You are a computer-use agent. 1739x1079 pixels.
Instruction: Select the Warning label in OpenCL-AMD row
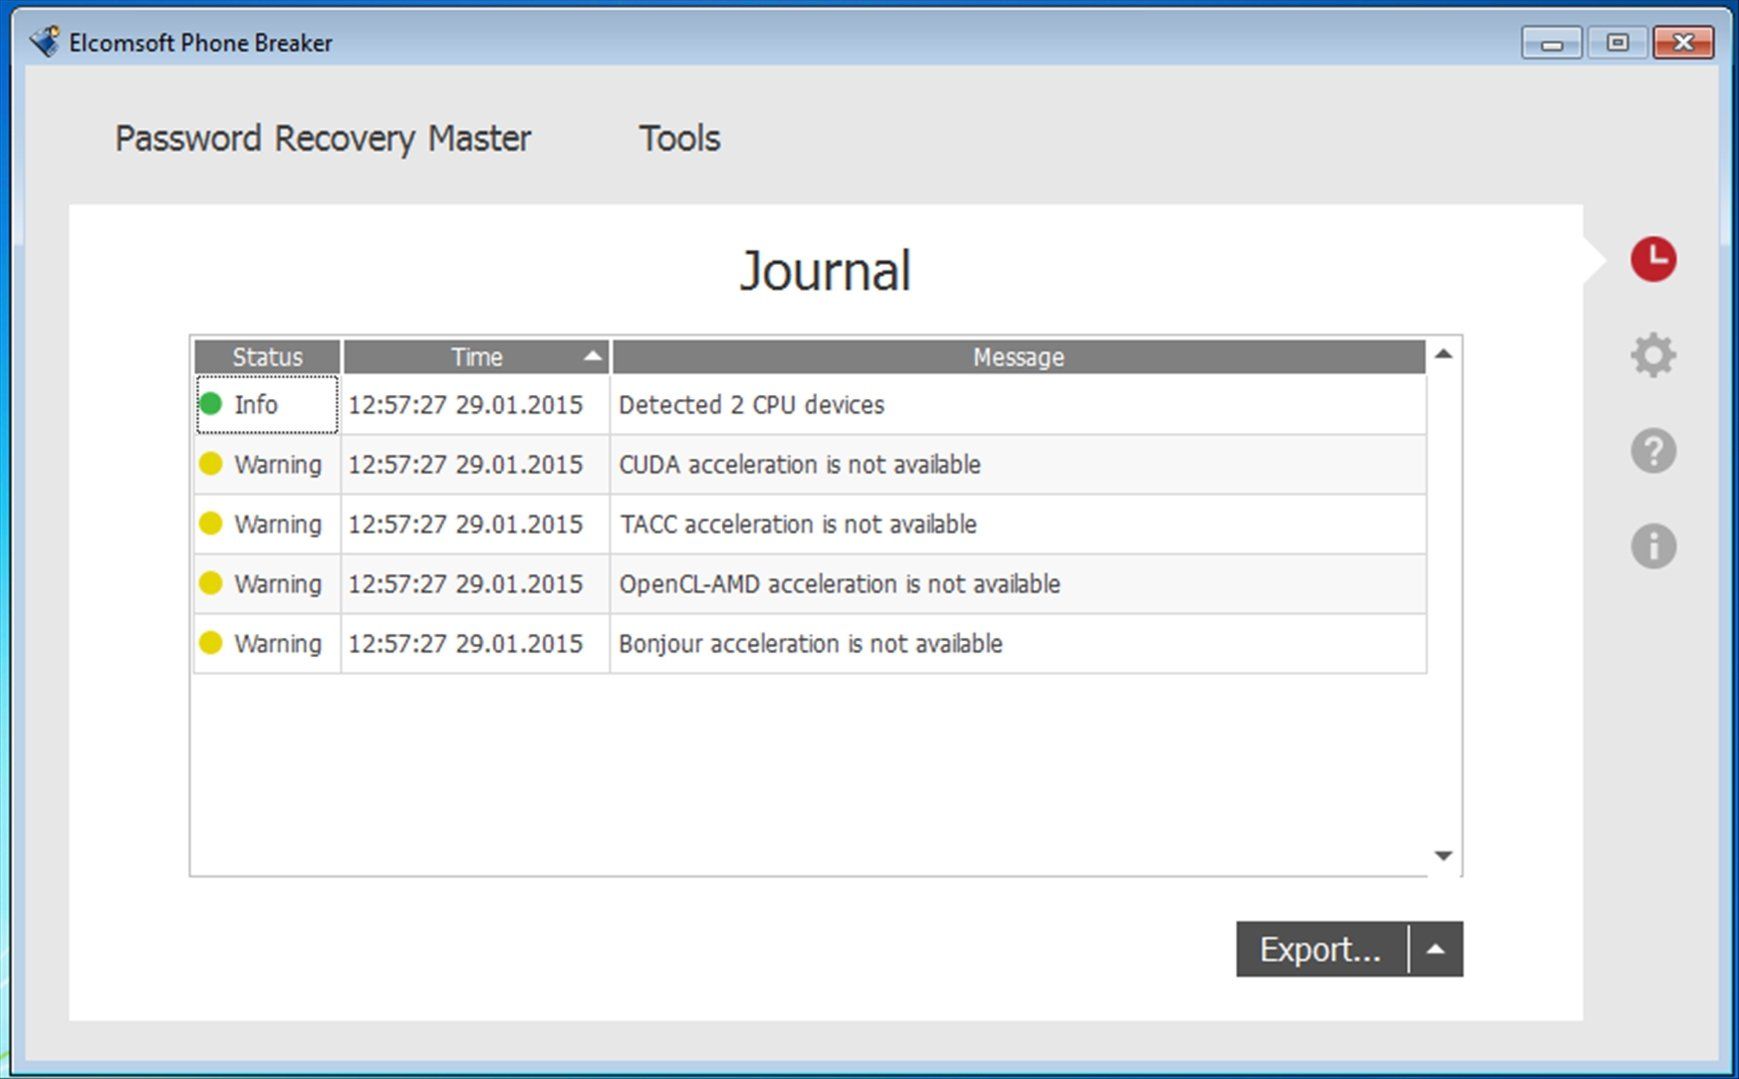278,585
